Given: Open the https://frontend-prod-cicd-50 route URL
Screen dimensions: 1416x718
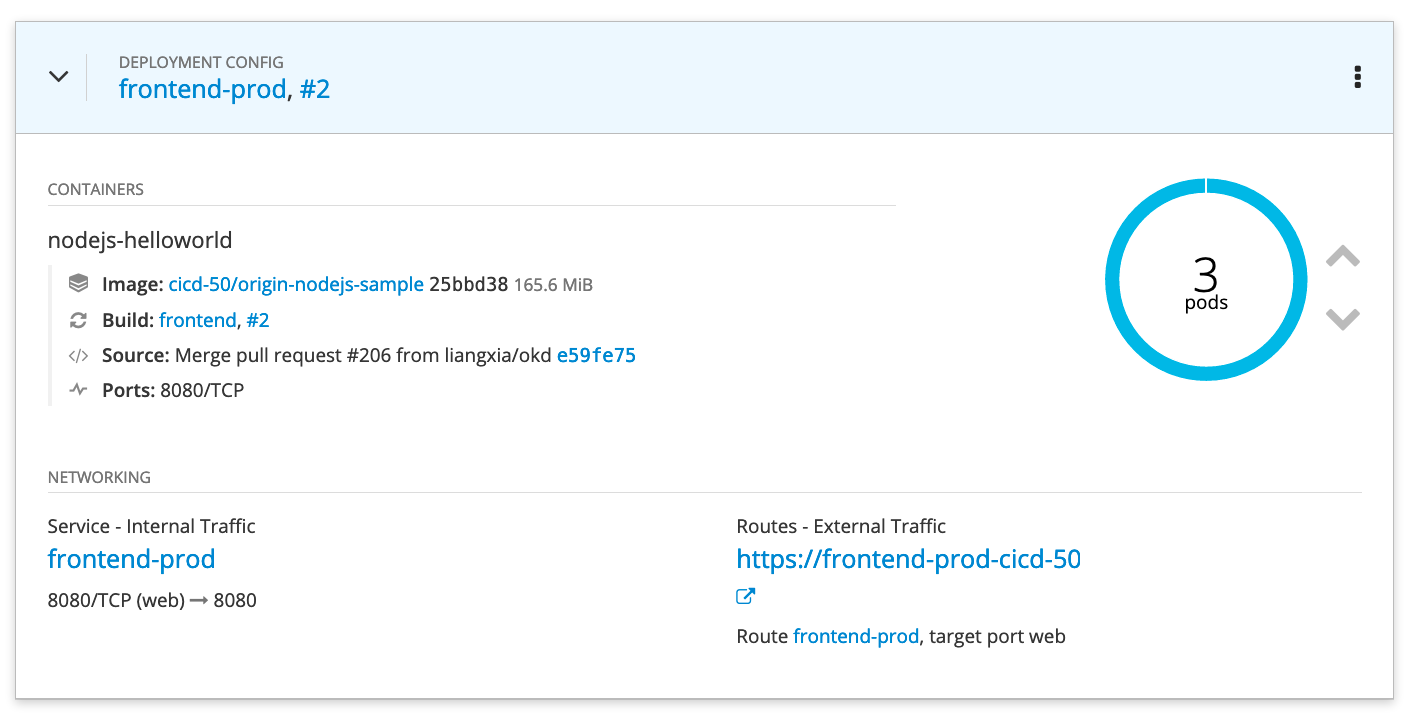Looking at the screenshot, I should coord(908,559).
